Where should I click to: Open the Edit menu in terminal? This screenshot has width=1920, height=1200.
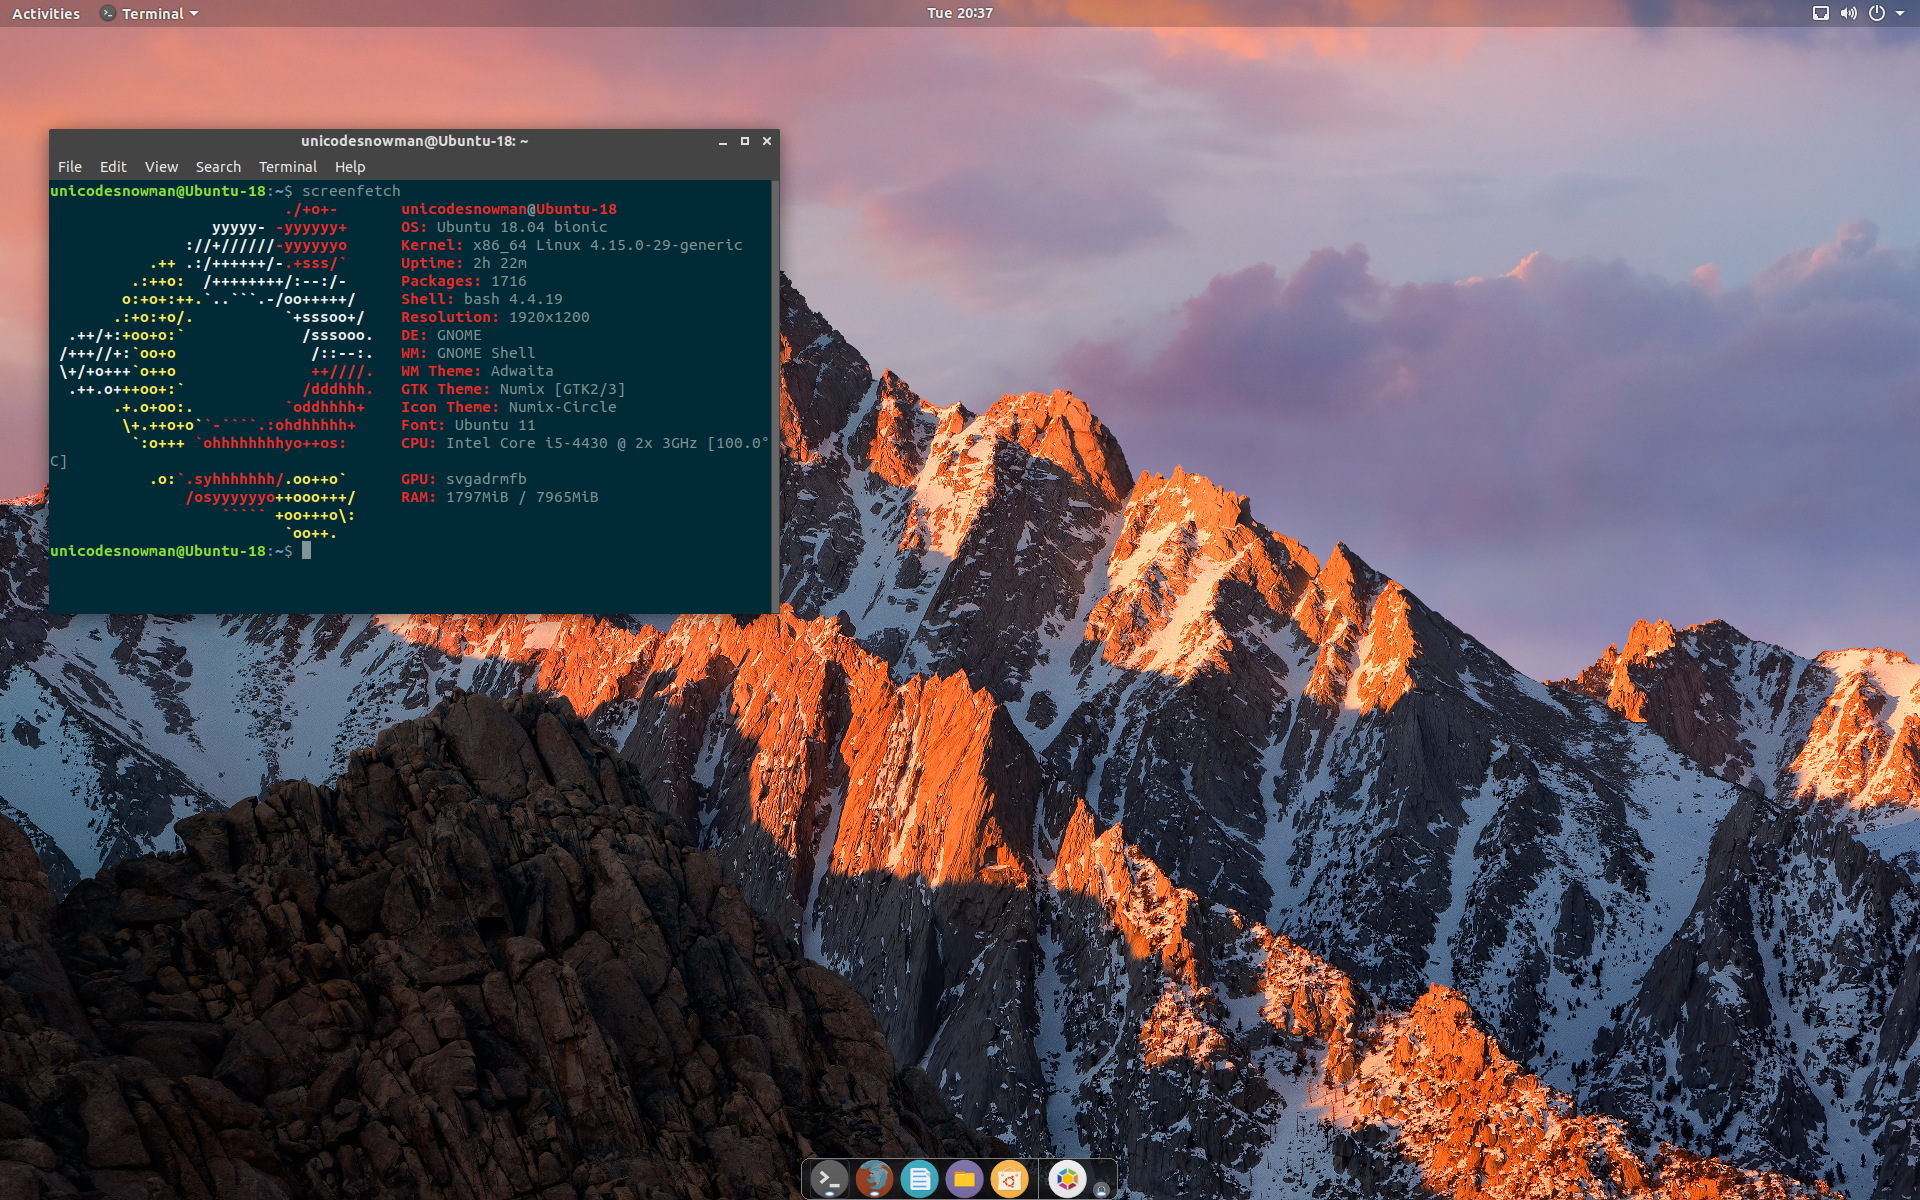click(x=113, y=167)
